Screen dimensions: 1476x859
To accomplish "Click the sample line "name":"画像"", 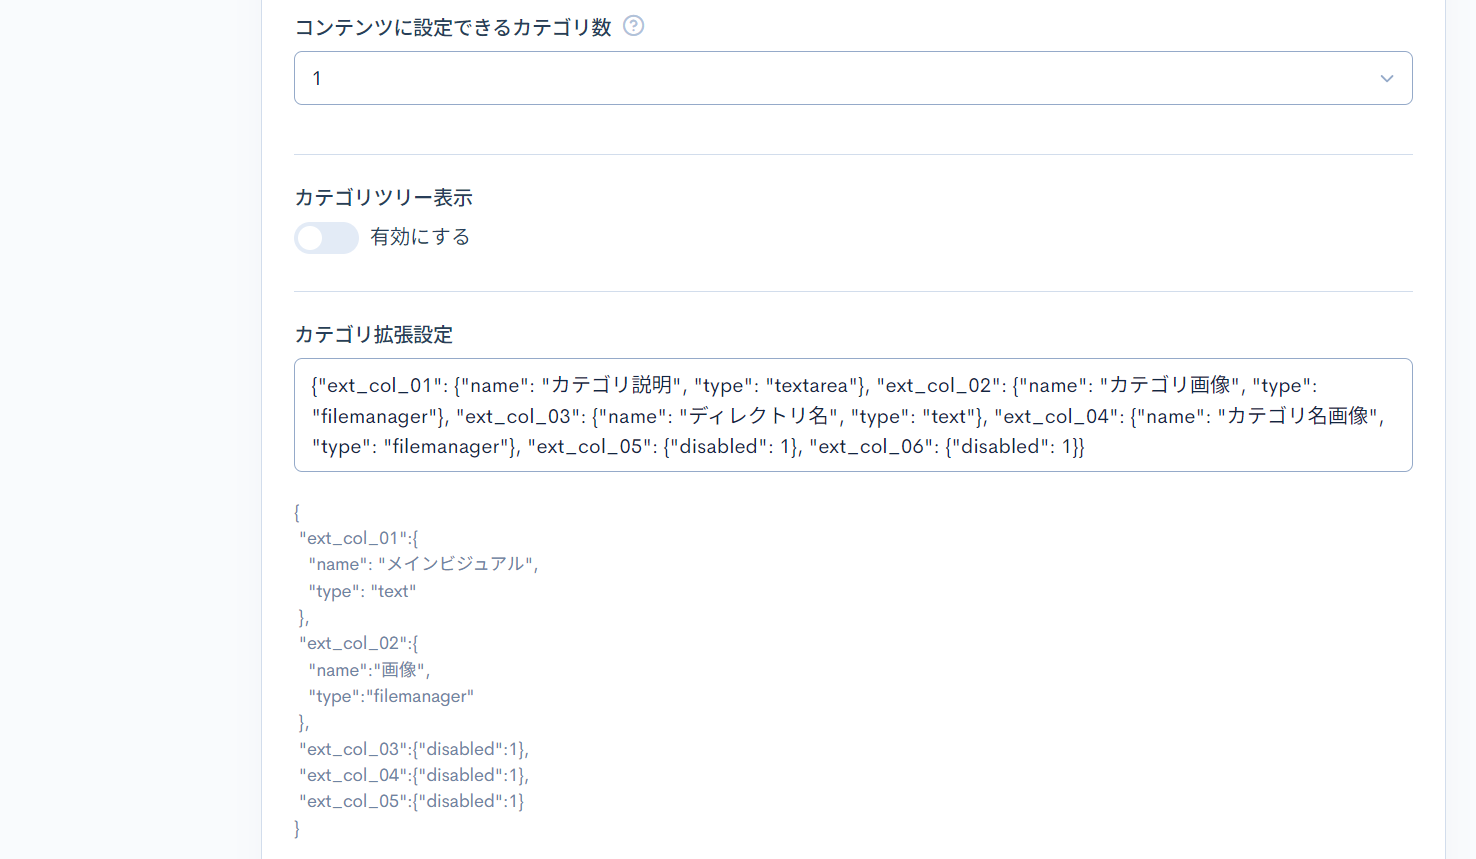I will point(369,670).
